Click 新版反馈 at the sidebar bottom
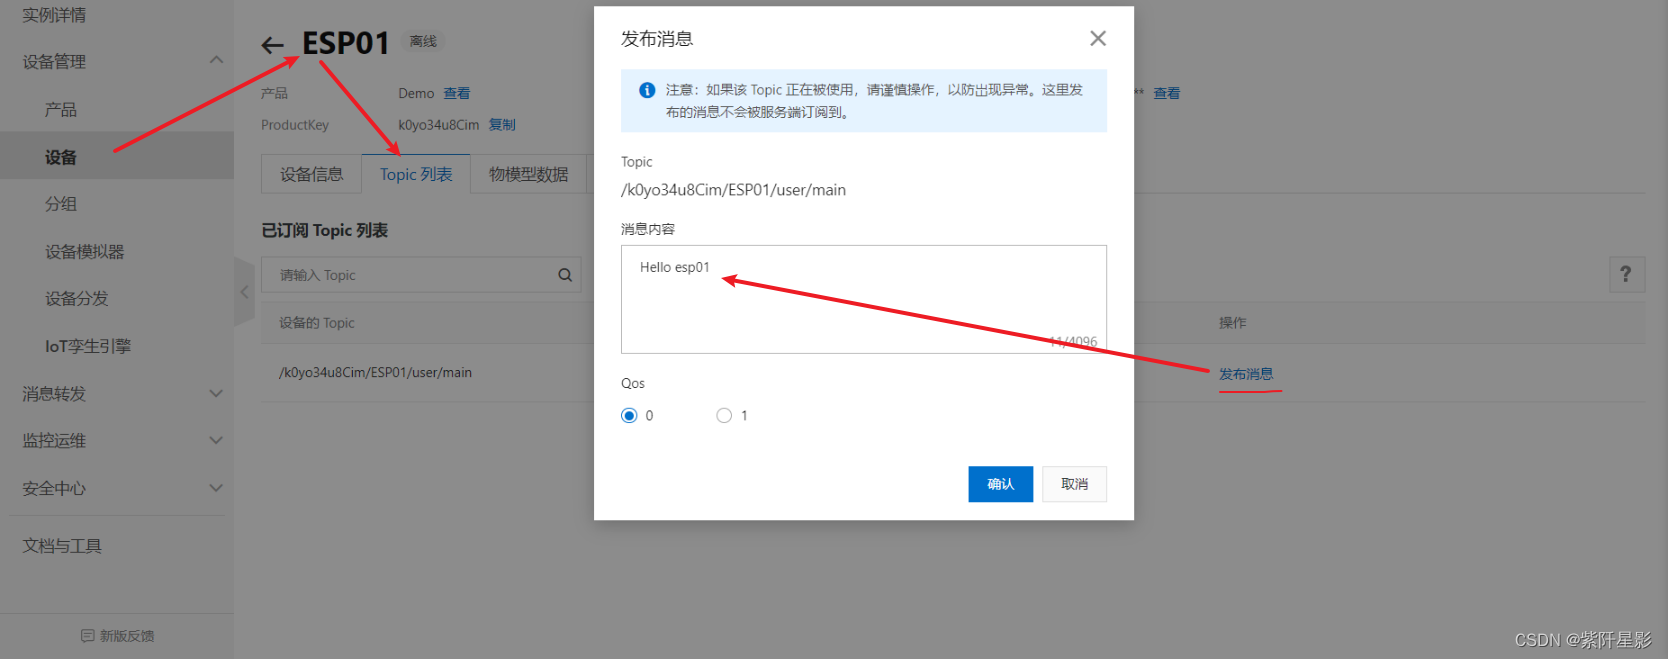Image resolution: width=1668 pixels, height=659 pixels. click(x=127, y=636)
